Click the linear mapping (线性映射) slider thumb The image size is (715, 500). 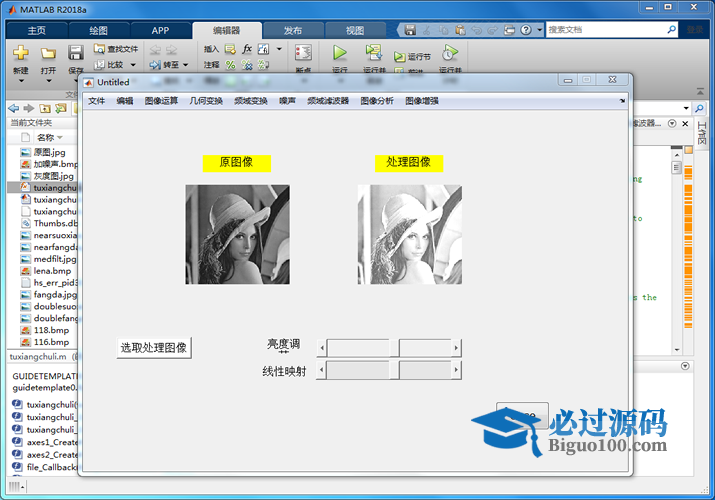coord(394,370)
